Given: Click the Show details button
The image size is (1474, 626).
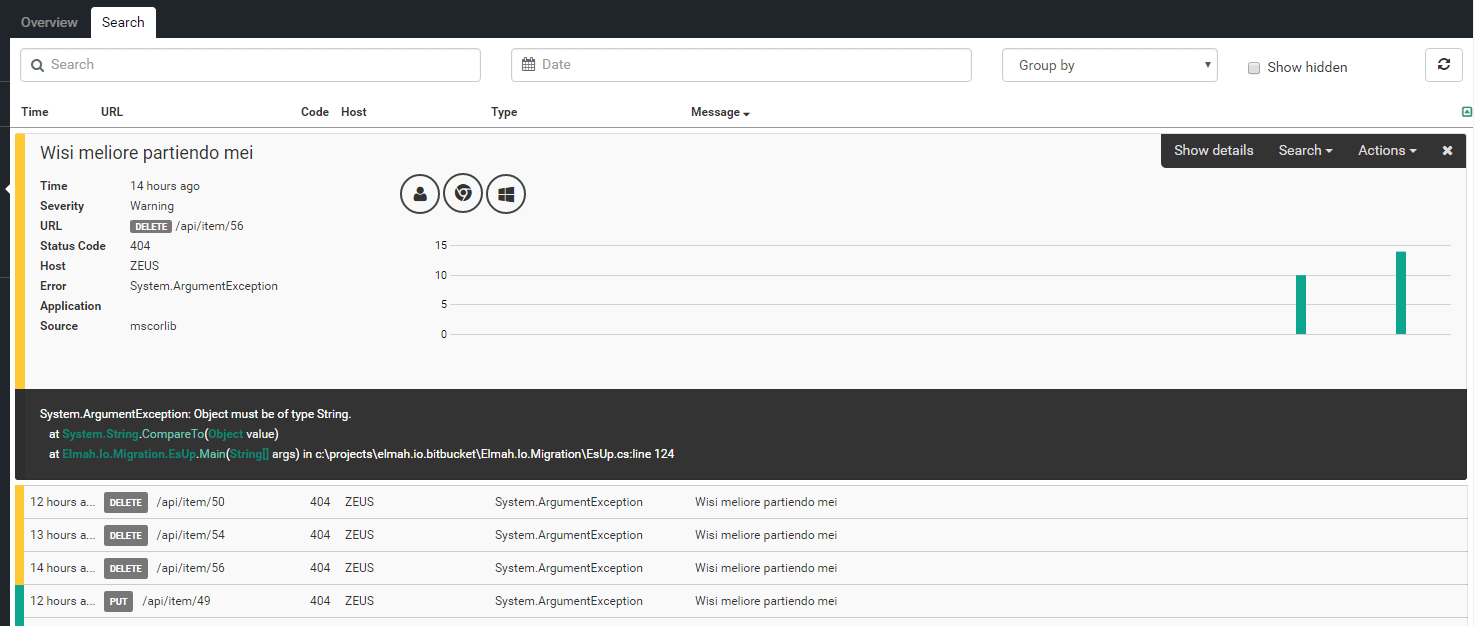Looking at the screenshot, I should pyautogui.click(x=1213, y=151).
